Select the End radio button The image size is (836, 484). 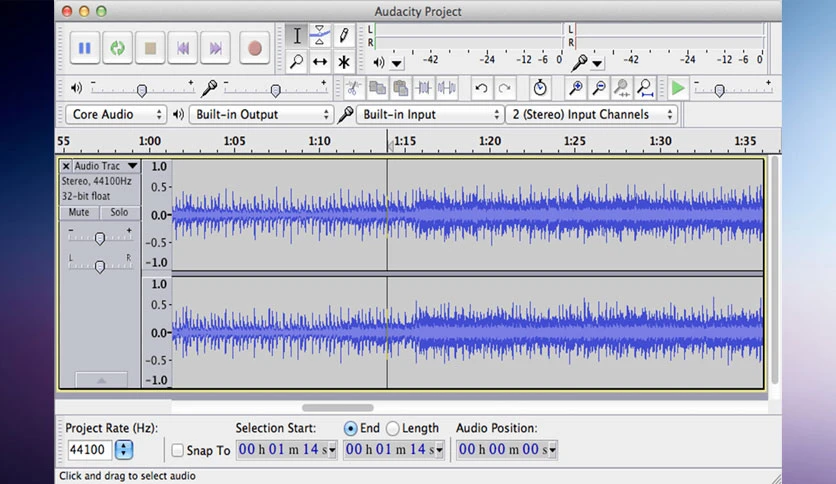tap(350, 428)
